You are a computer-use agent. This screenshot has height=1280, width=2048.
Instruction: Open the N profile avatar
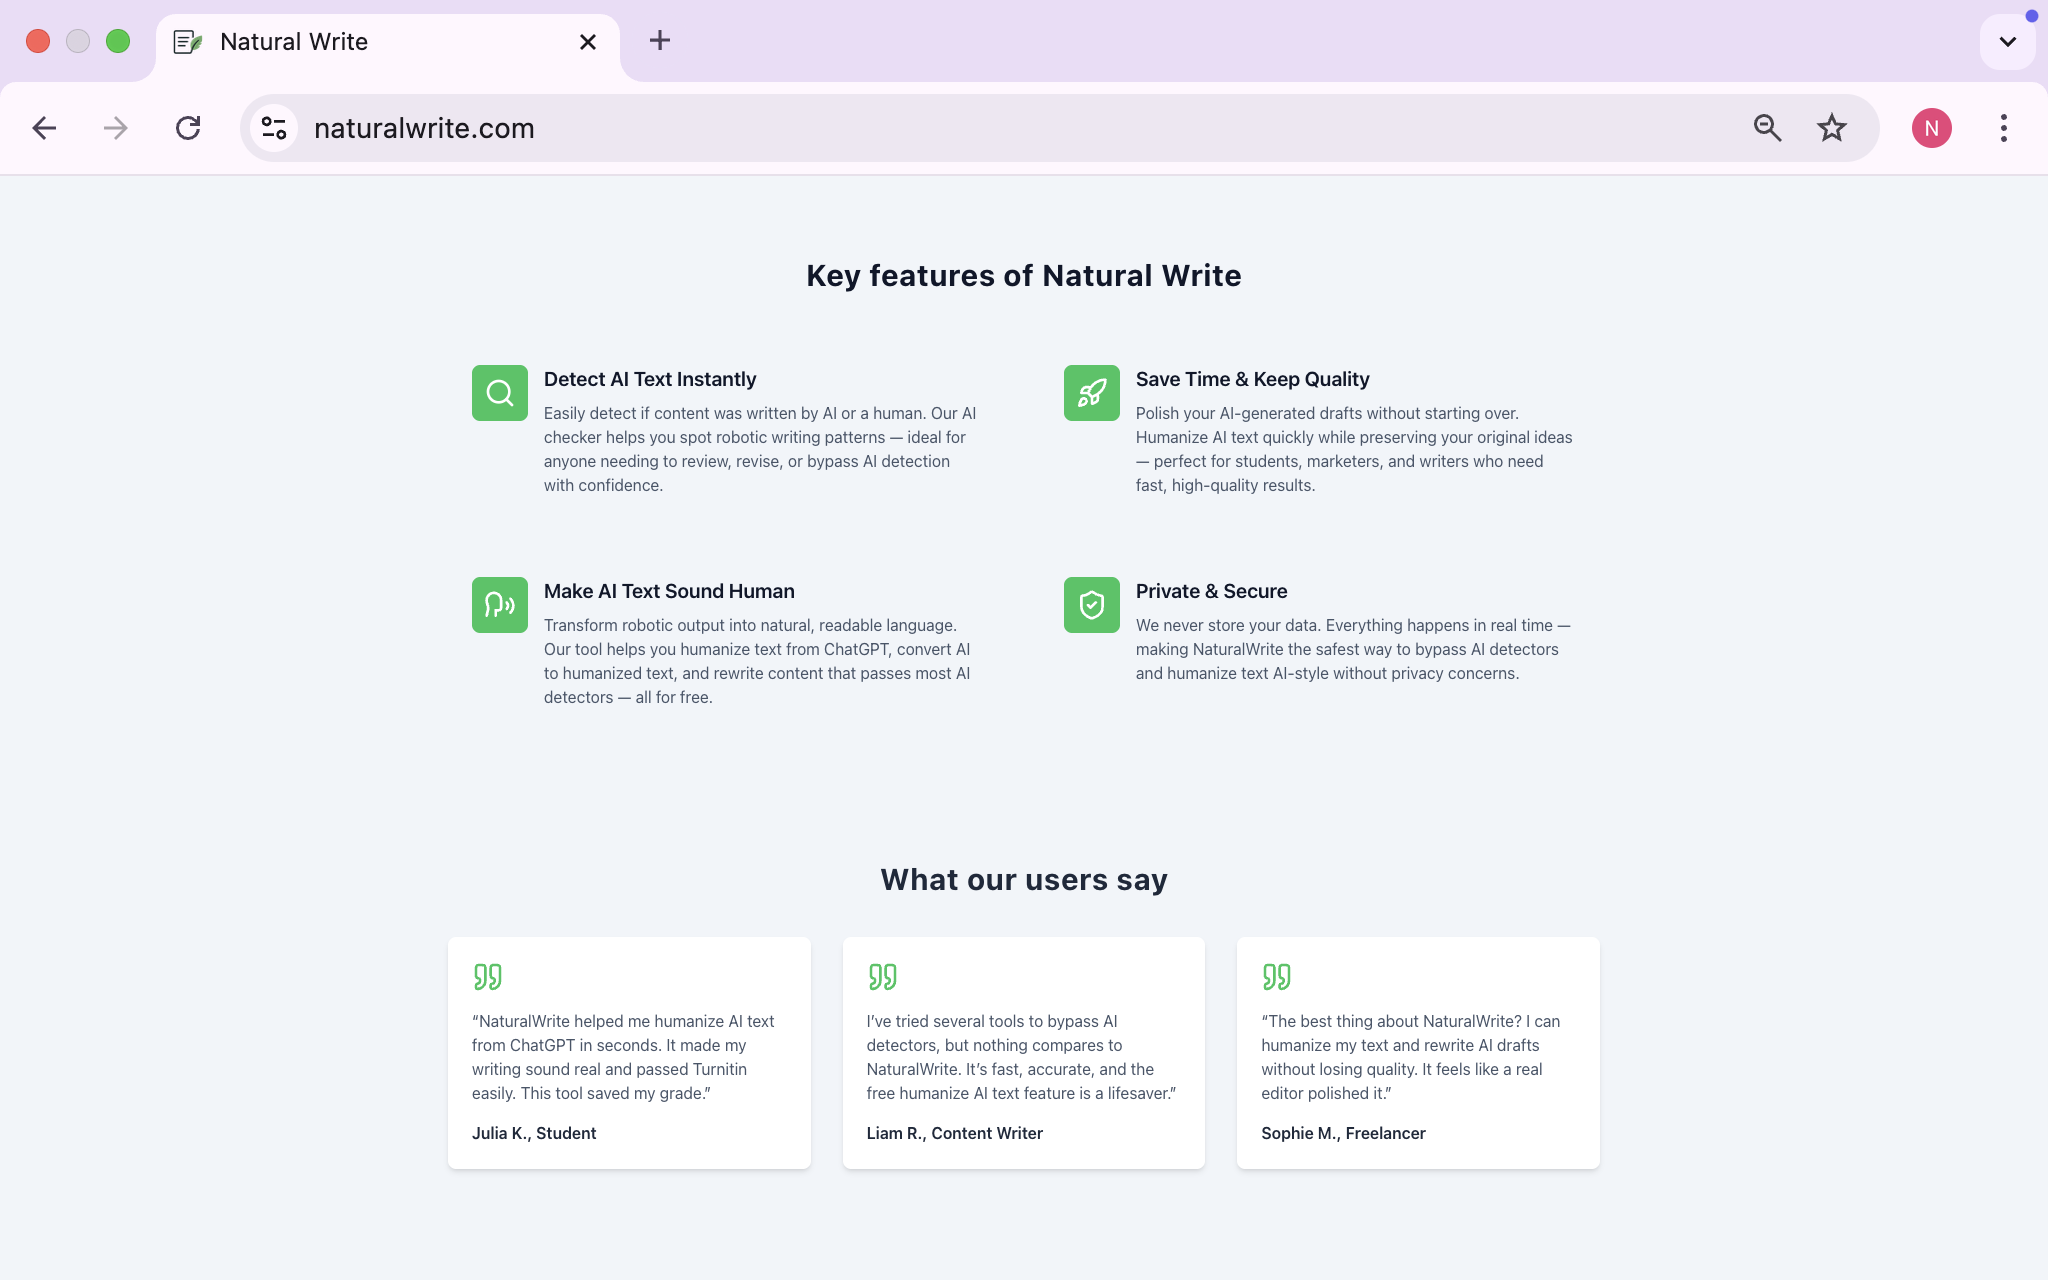pyautogui.click(x=1931, y=128)
